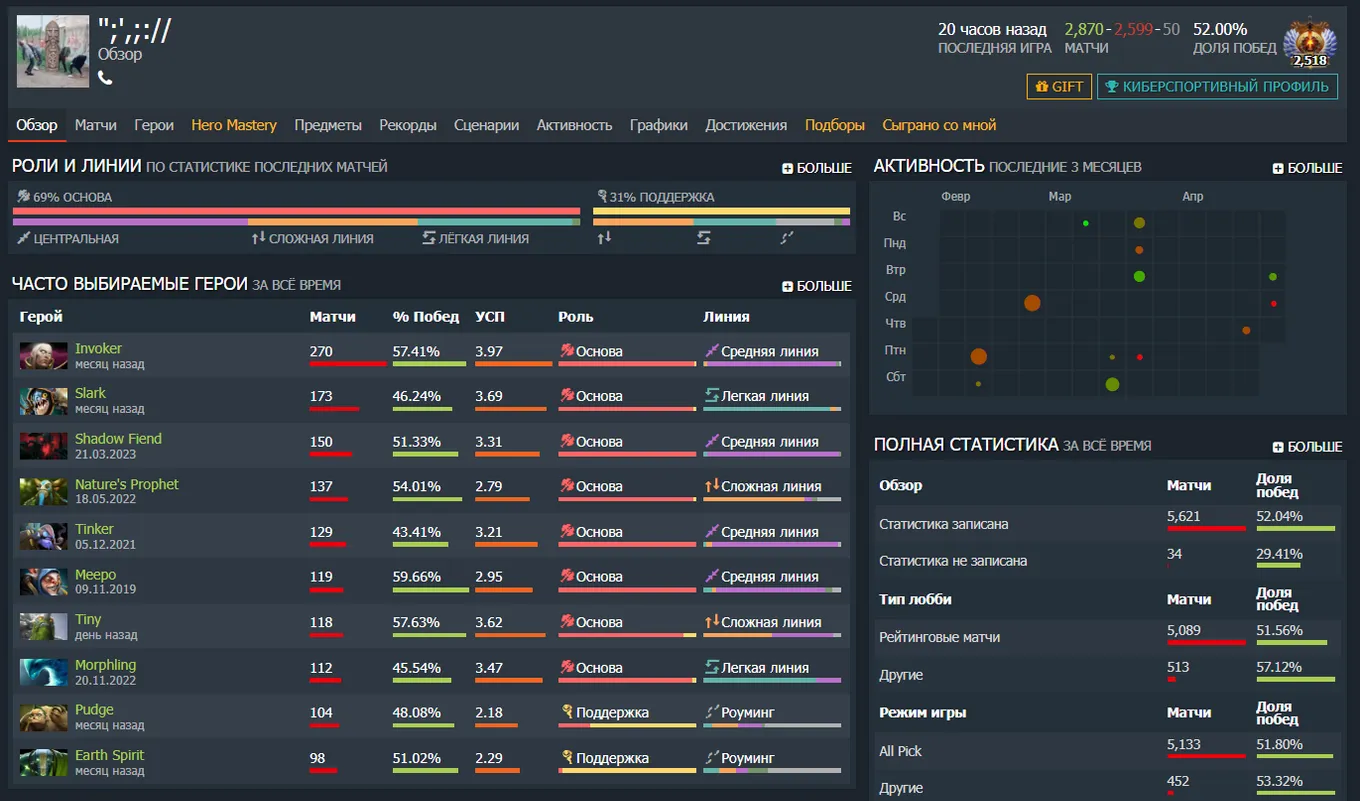This screenshot has height=801, width=1360.
Task: Click the Pudge hero portrait
Action: point(44,717)
